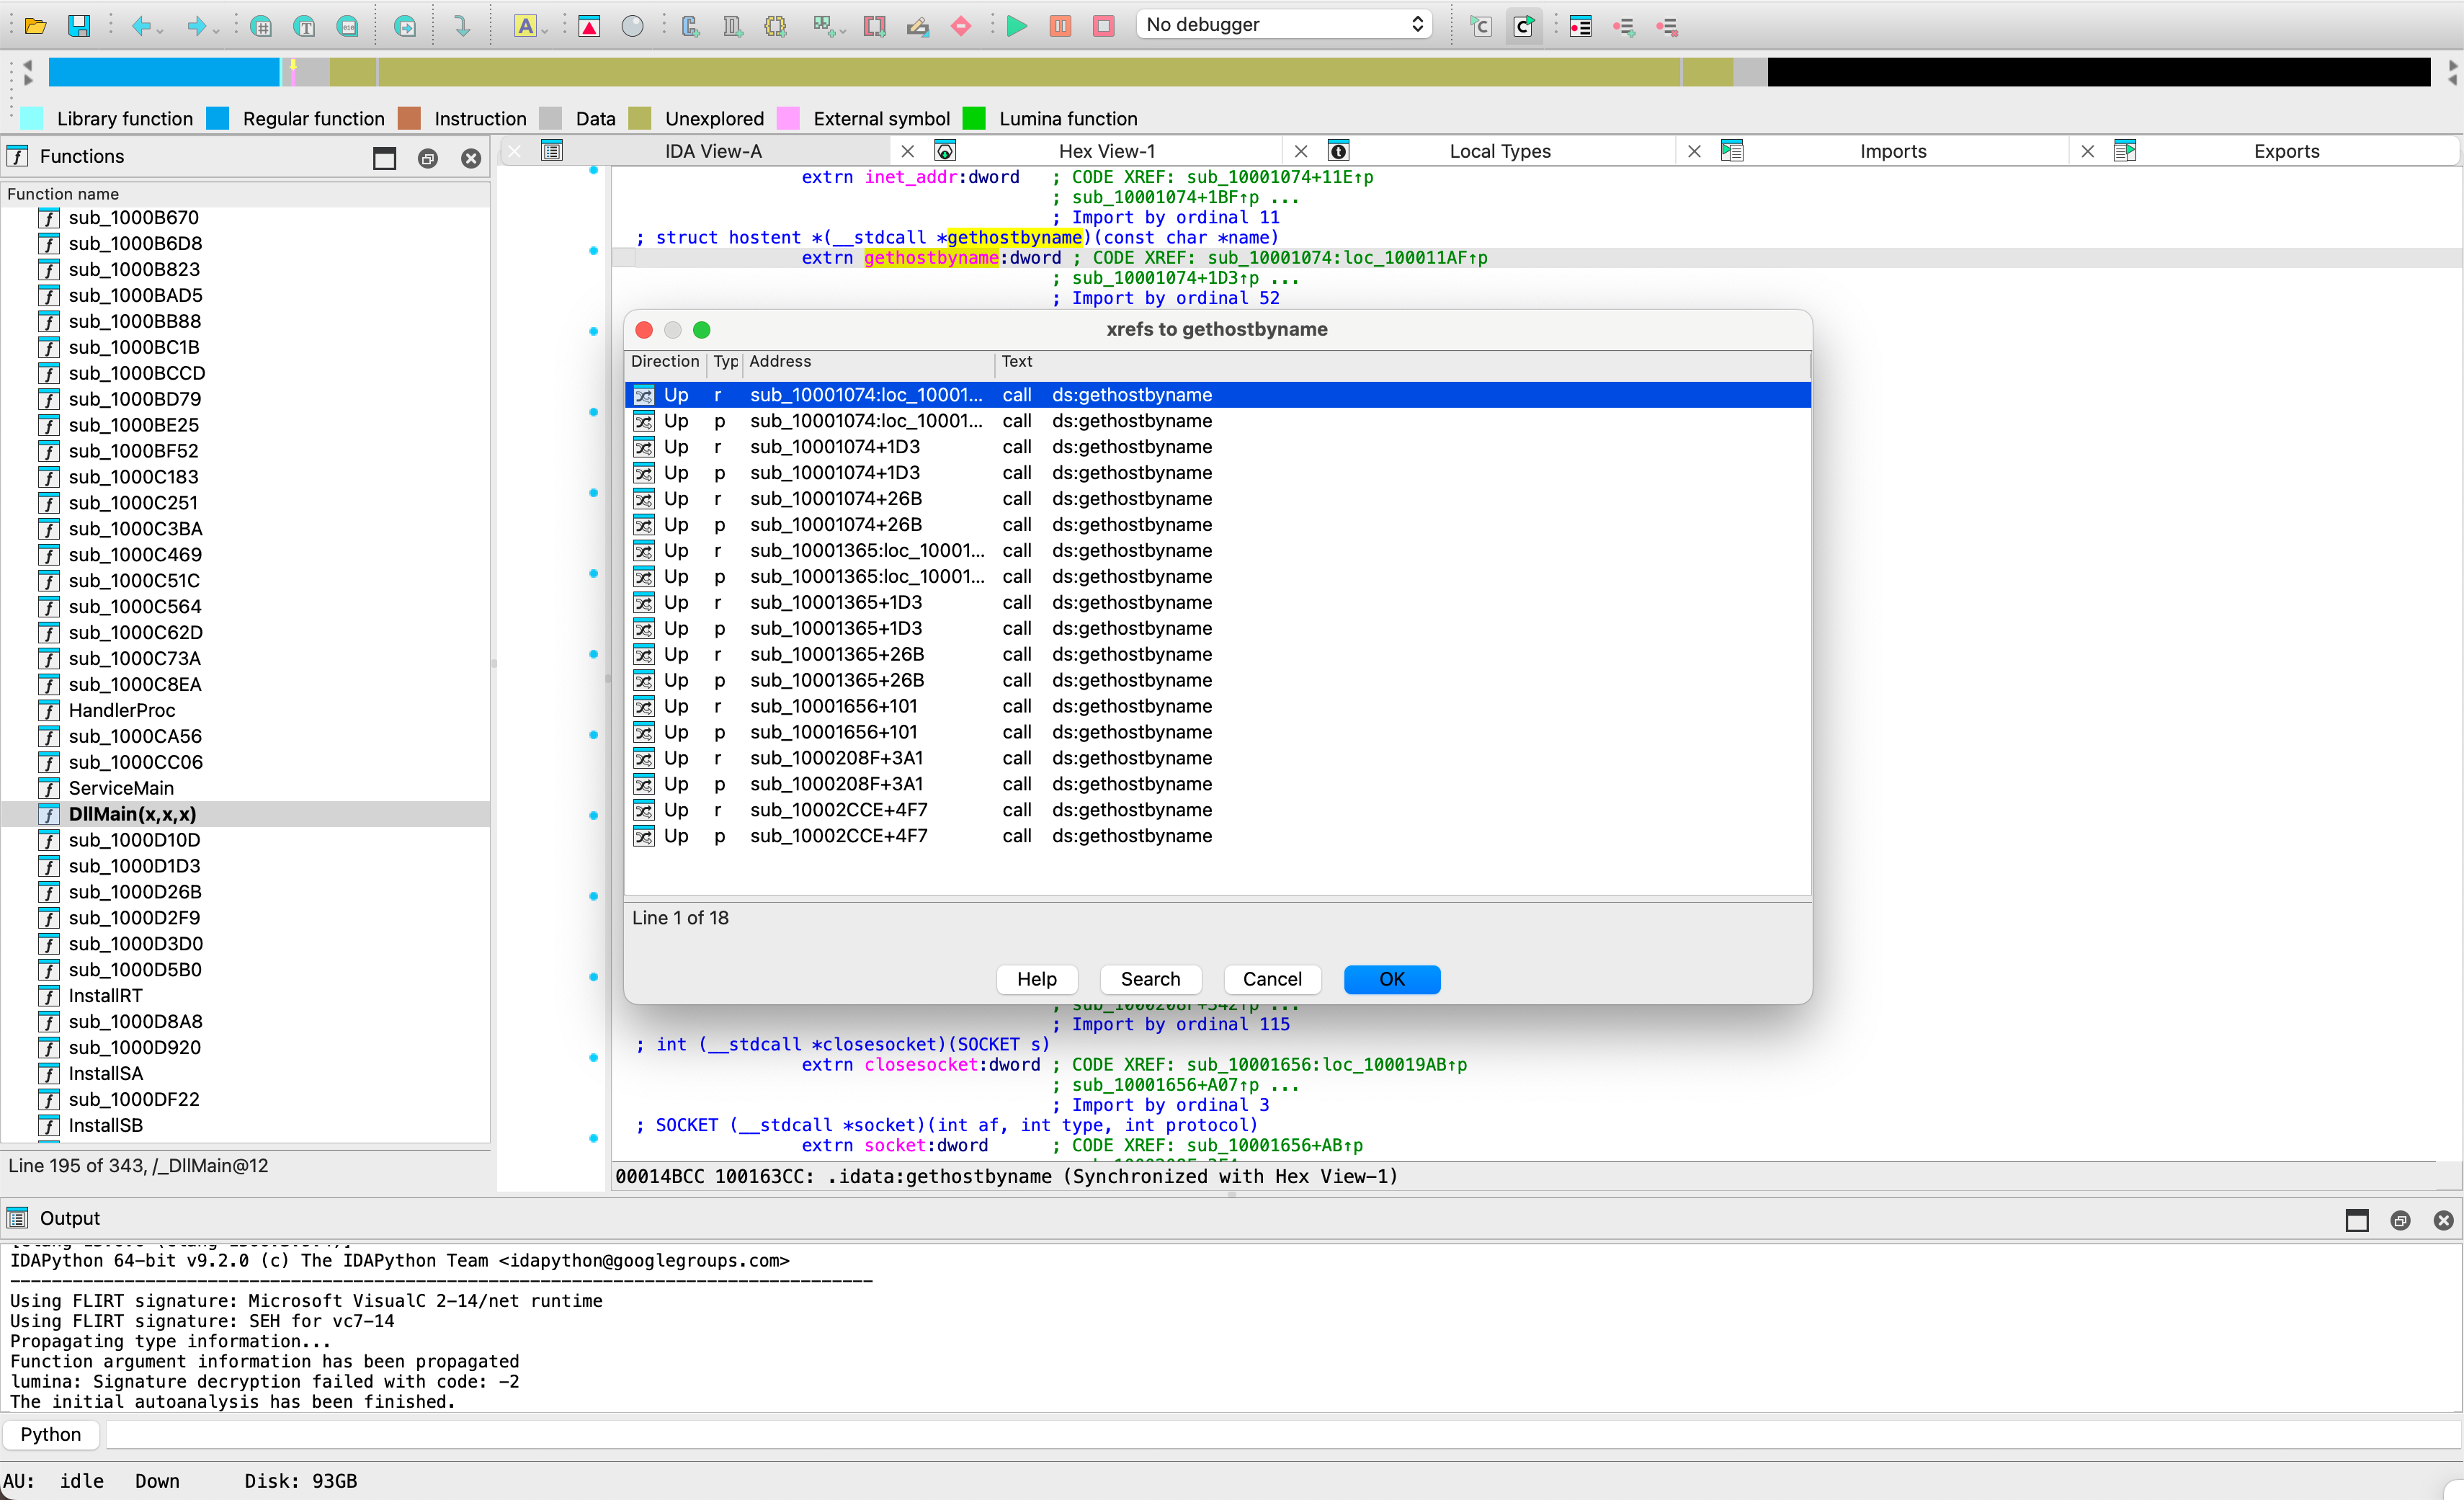Float the Output panel using the detach icon
This screenshot has width=2464, height=1500.
(x=2400, y=1220)
